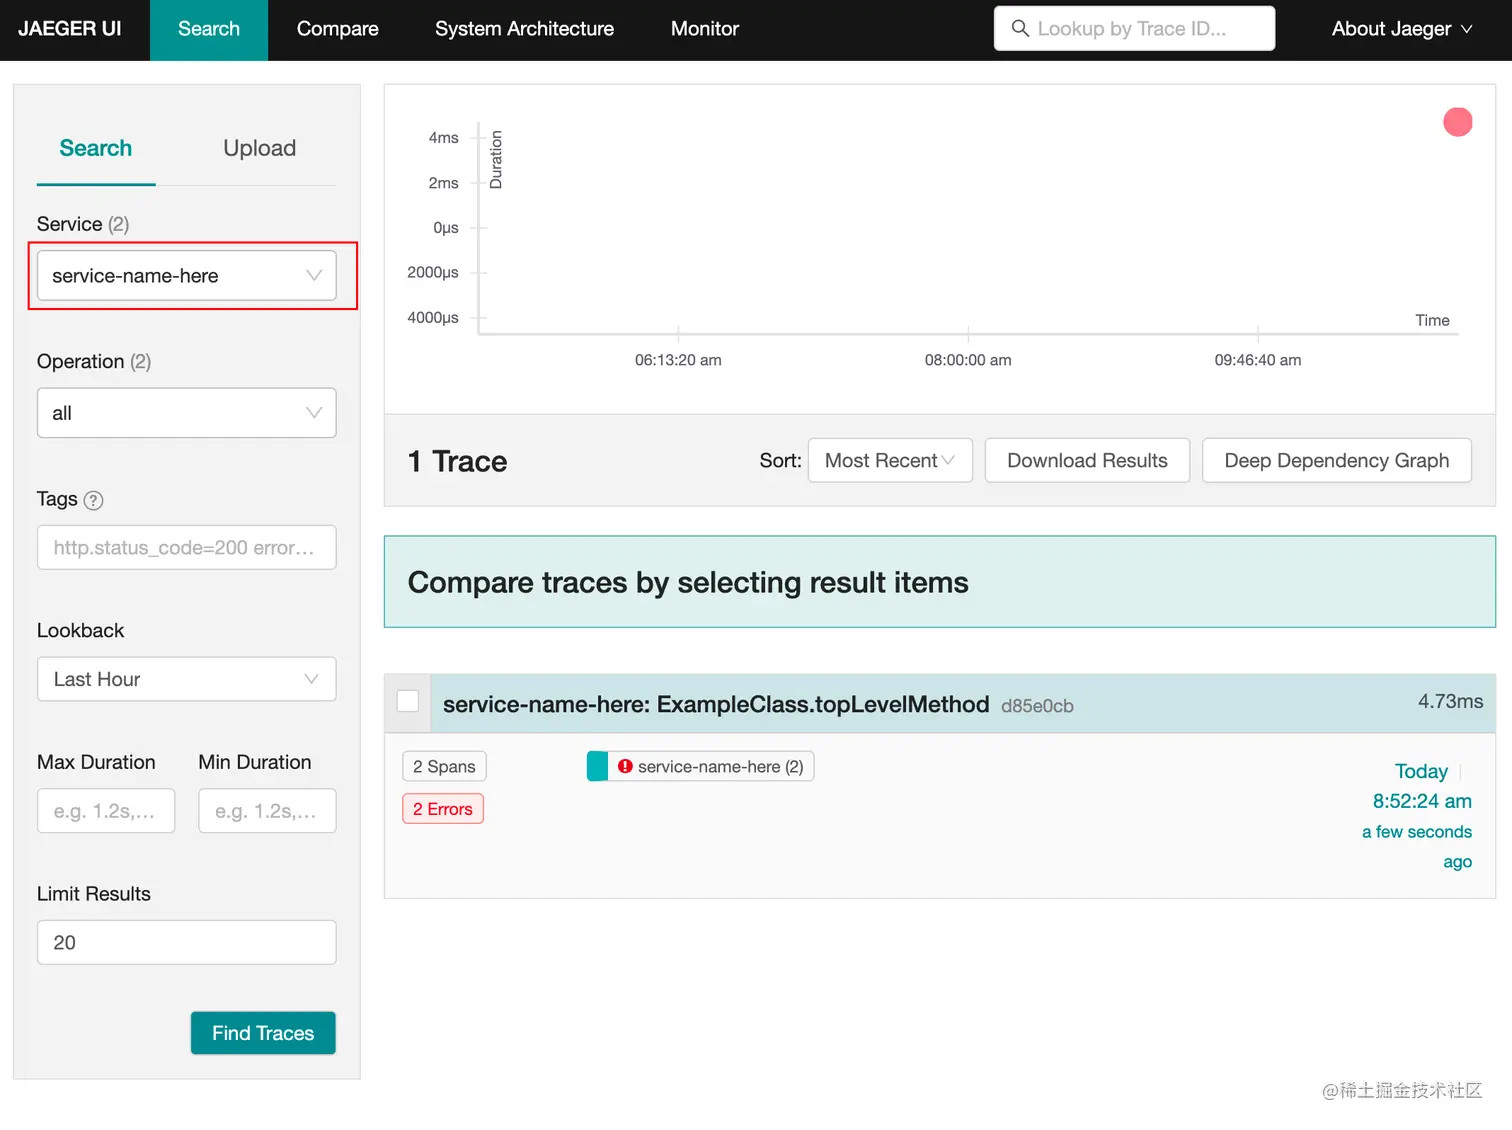Click Download Results button
Screen dimensions: 1512x1130
(1087, 460)
